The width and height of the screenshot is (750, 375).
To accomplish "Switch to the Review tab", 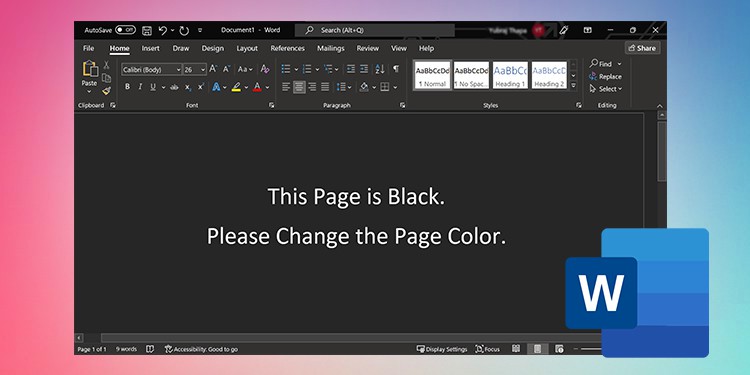I will (x=368, y=48).
